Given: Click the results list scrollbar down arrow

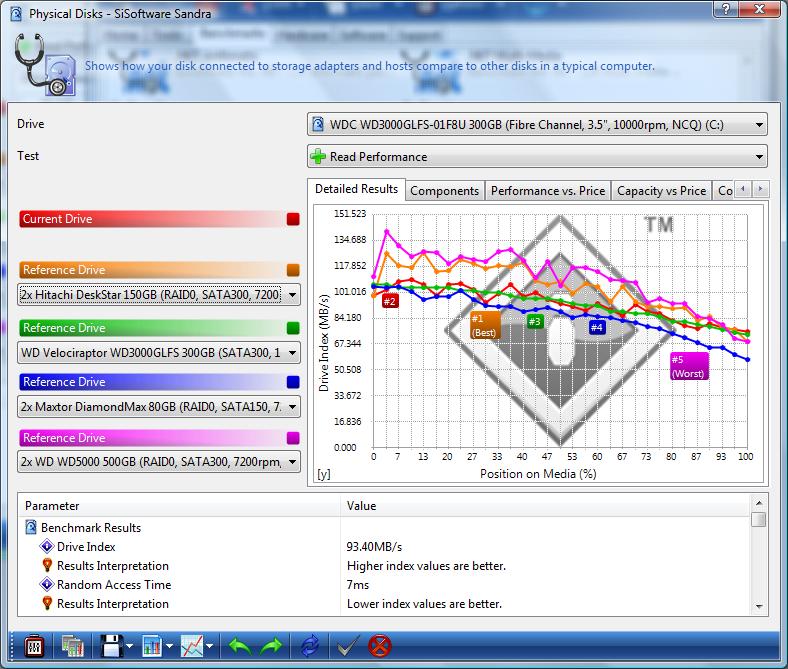Looking at the screenshot, I should [759, 607].
